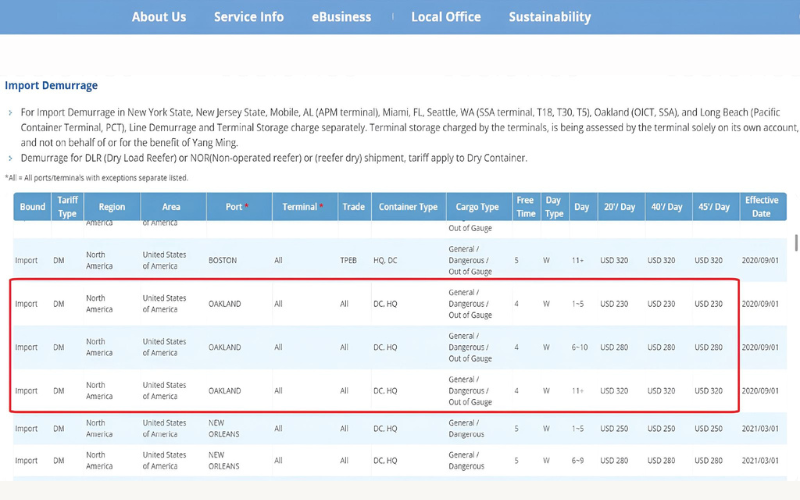Open the Sustainability menu
The height and width of the screenshot is (500, 800).
[x=549, y=17]
